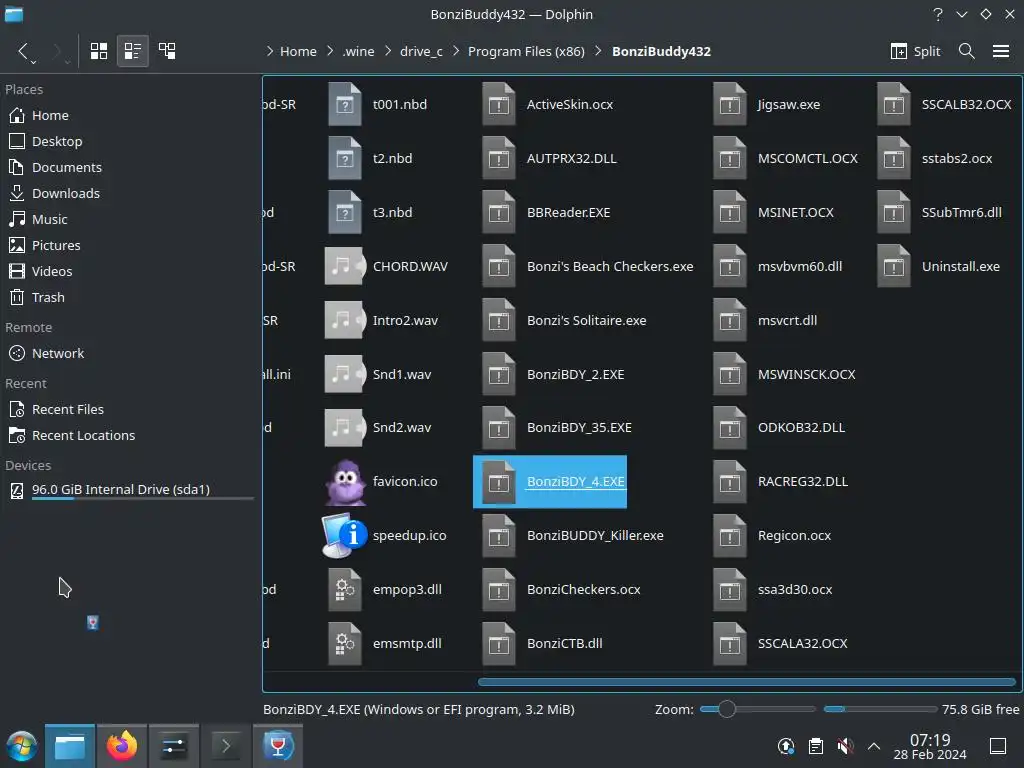Image resolution: width=1024 pixels, height=768 pixels.
Task: Click the Split view button
Action: [x=915, y=51]
